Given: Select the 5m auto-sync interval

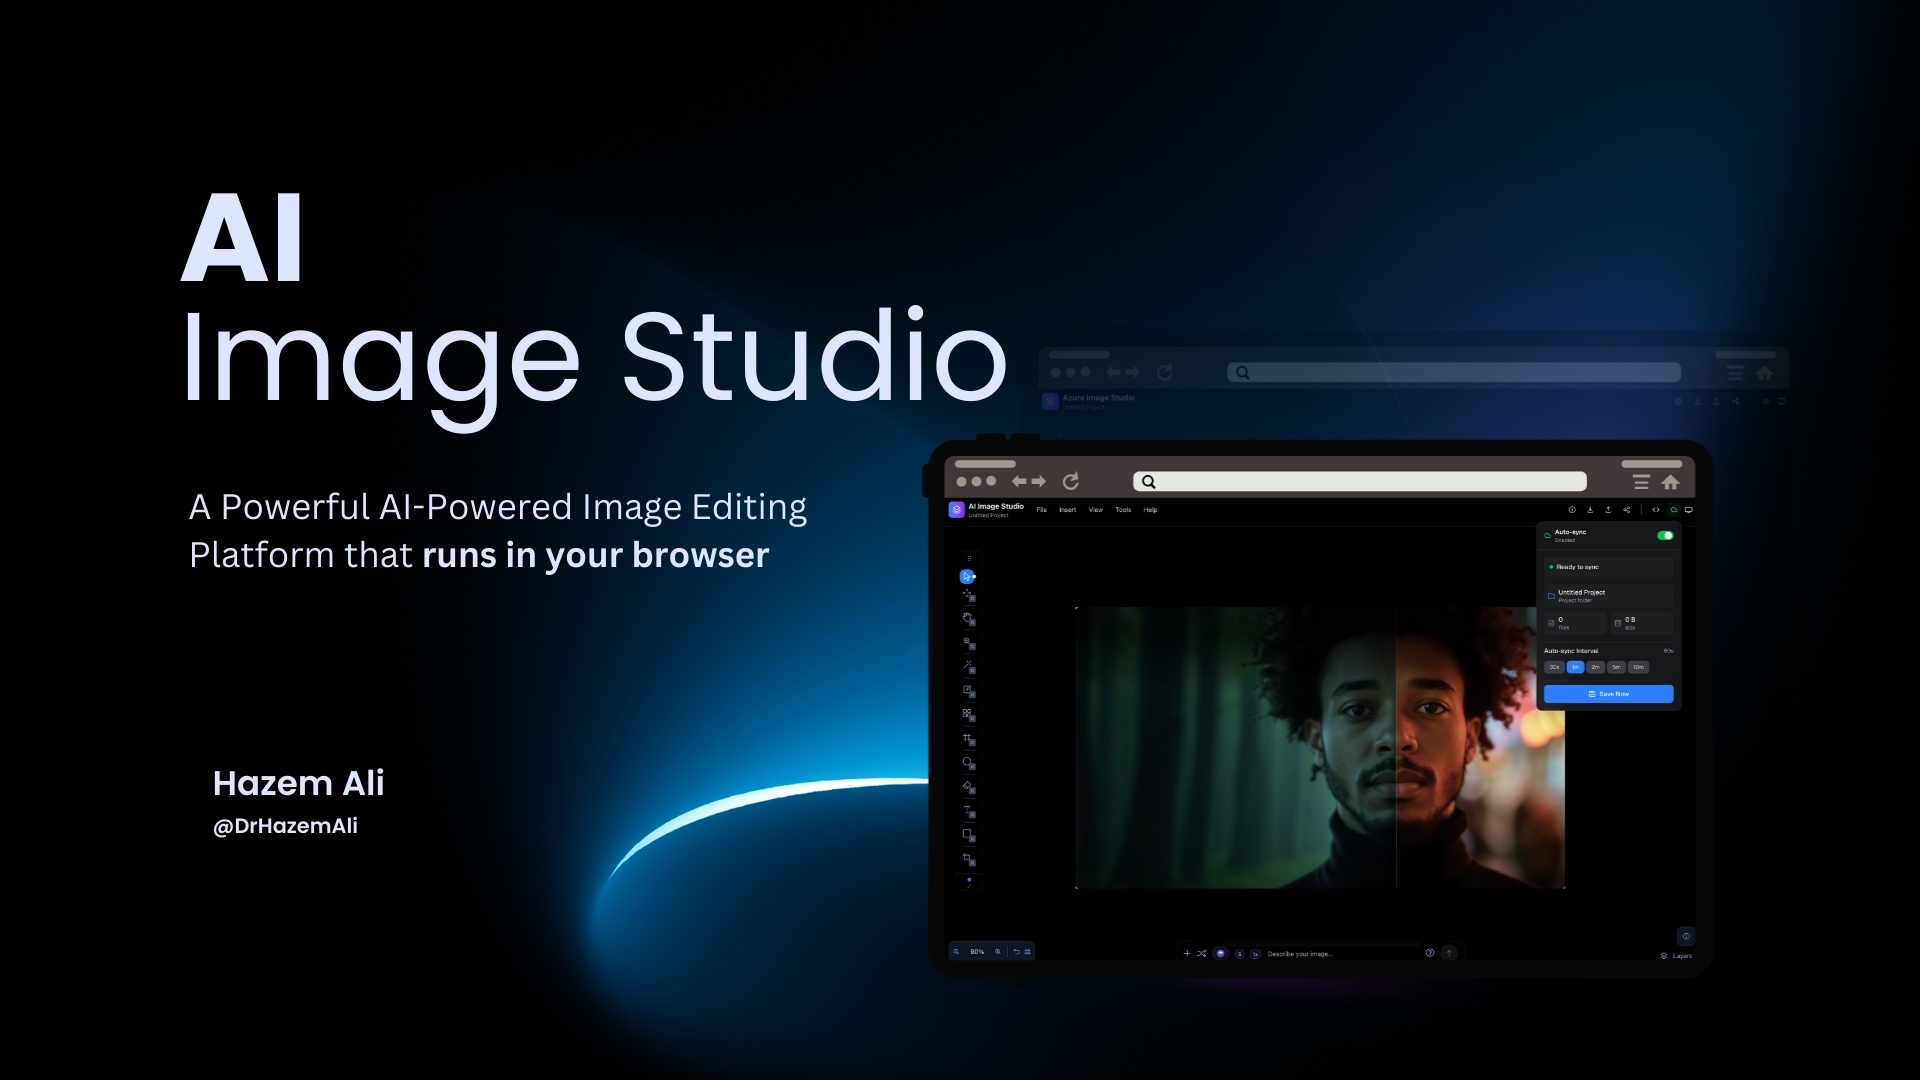Looking at the screenshot, I should click(1616, 667).
